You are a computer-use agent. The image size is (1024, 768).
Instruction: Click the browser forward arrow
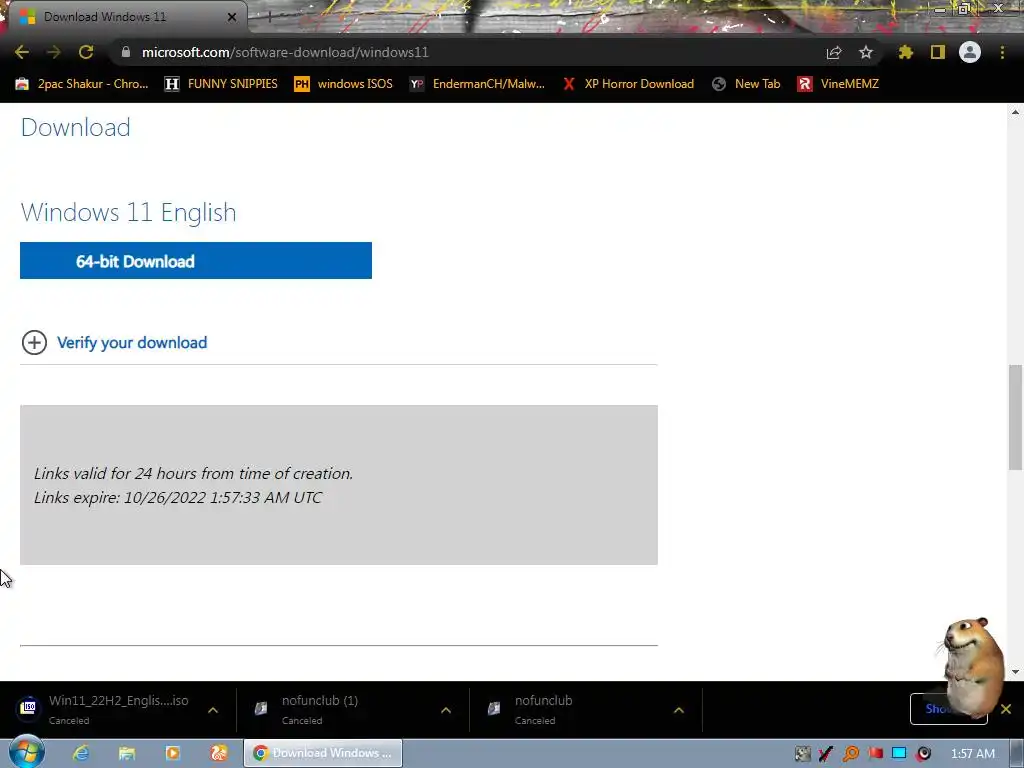click(54, 52)
